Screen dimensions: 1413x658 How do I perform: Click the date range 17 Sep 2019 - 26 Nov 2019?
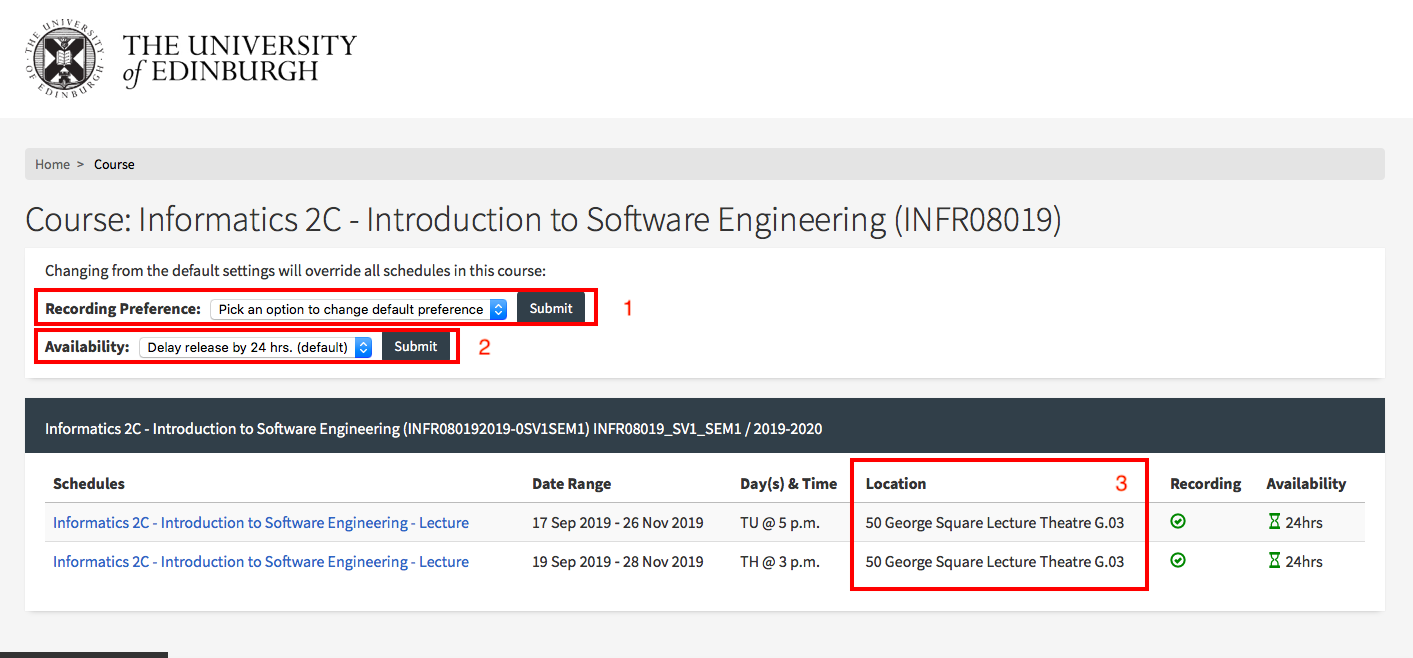(617, 523)
